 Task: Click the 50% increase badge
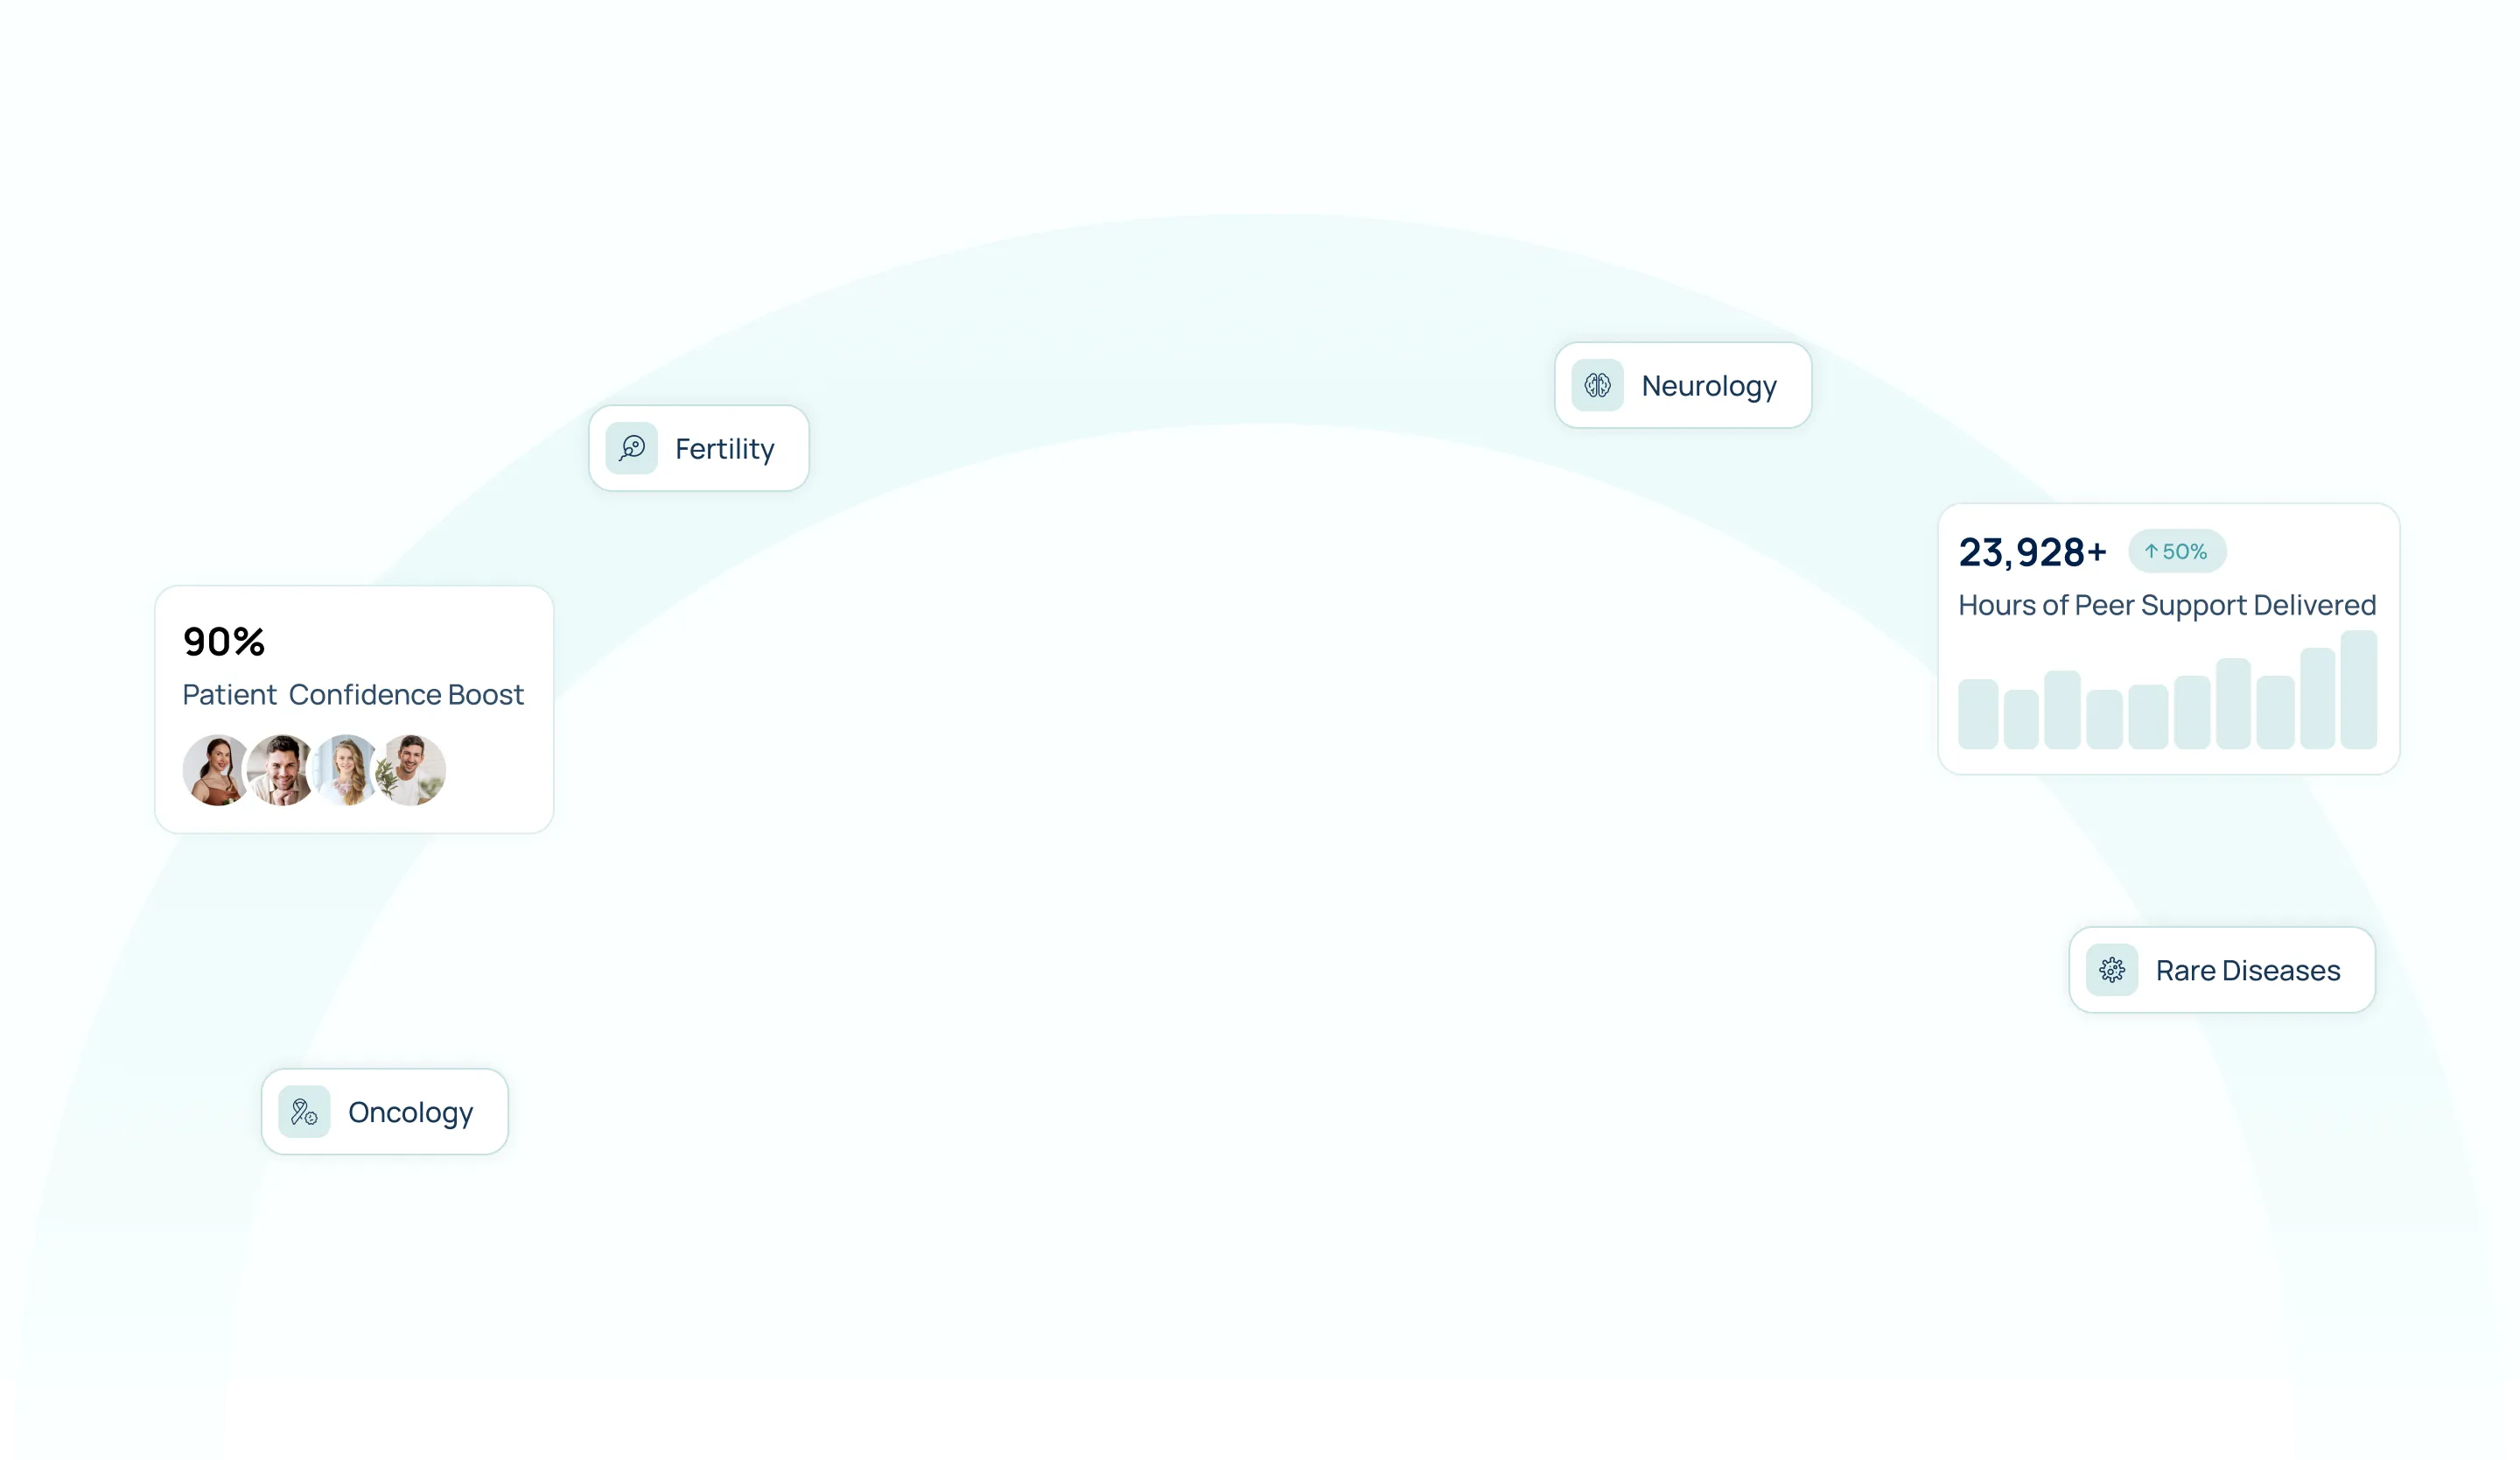point(2176,551)
